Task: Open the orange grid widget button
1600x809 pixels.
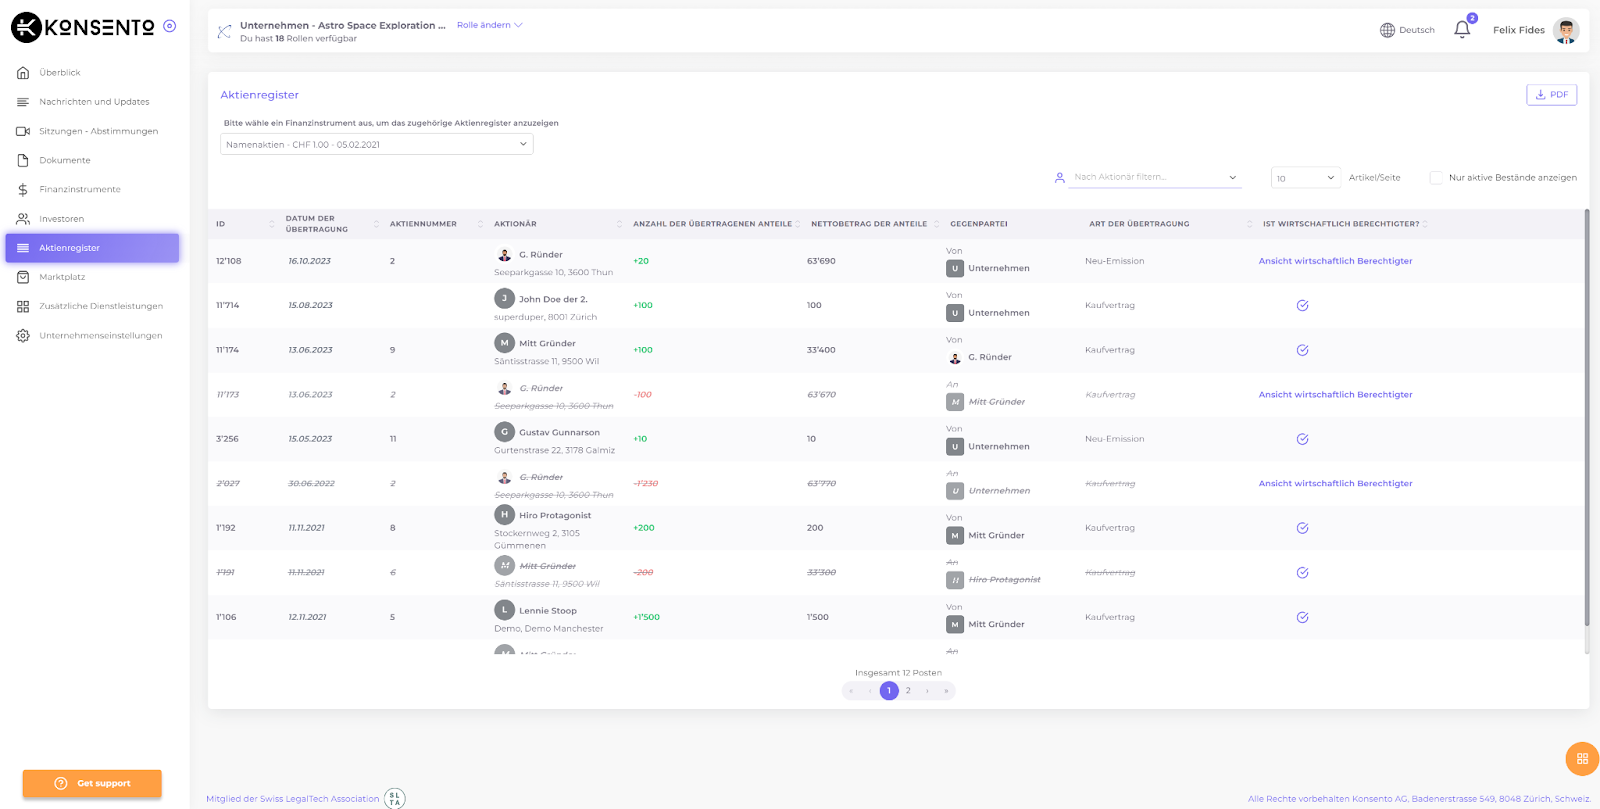Action: point(1582,759)
